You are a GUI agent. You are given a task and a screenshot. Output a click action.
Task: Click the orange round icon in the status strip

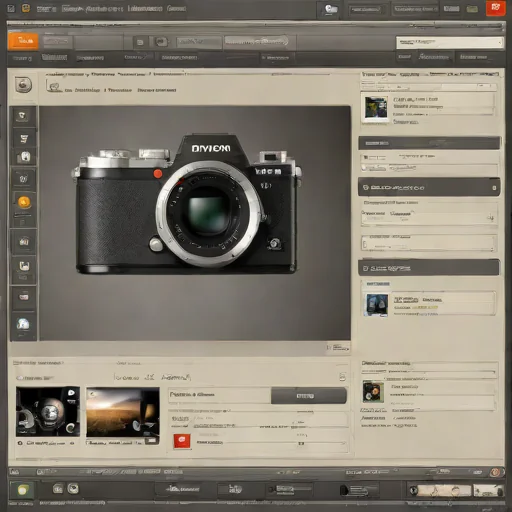click(495, 472)
